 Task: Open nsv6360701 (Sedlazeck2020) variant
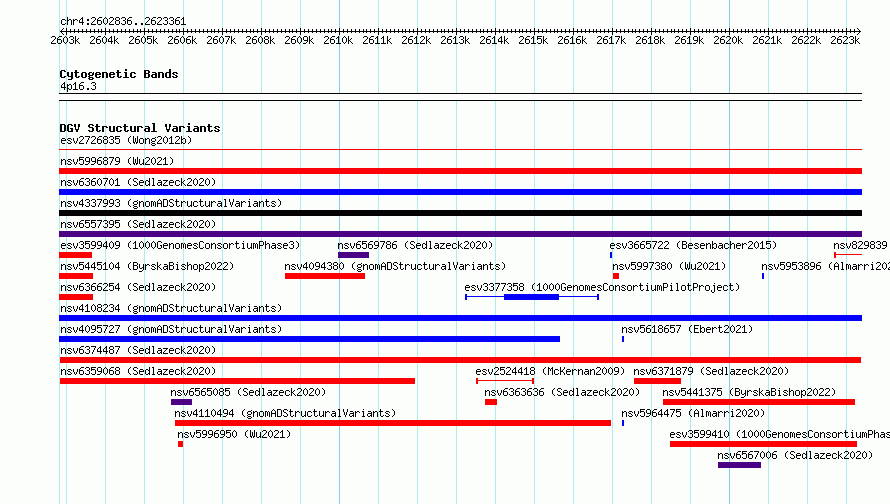(138, 182)
